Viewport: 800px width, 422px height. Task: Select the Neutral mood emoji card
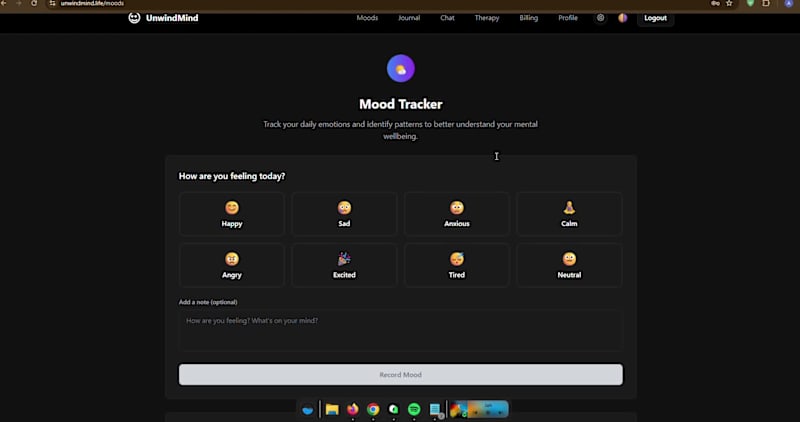(x=569, y=265)
